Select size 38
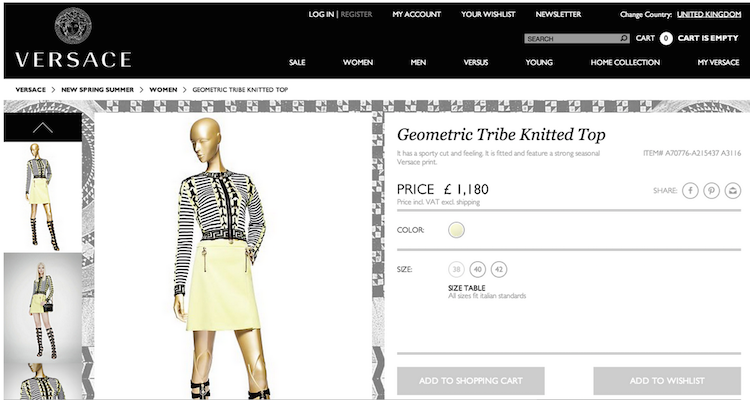This screenshot has height=400, width=750. pos(456,269)
